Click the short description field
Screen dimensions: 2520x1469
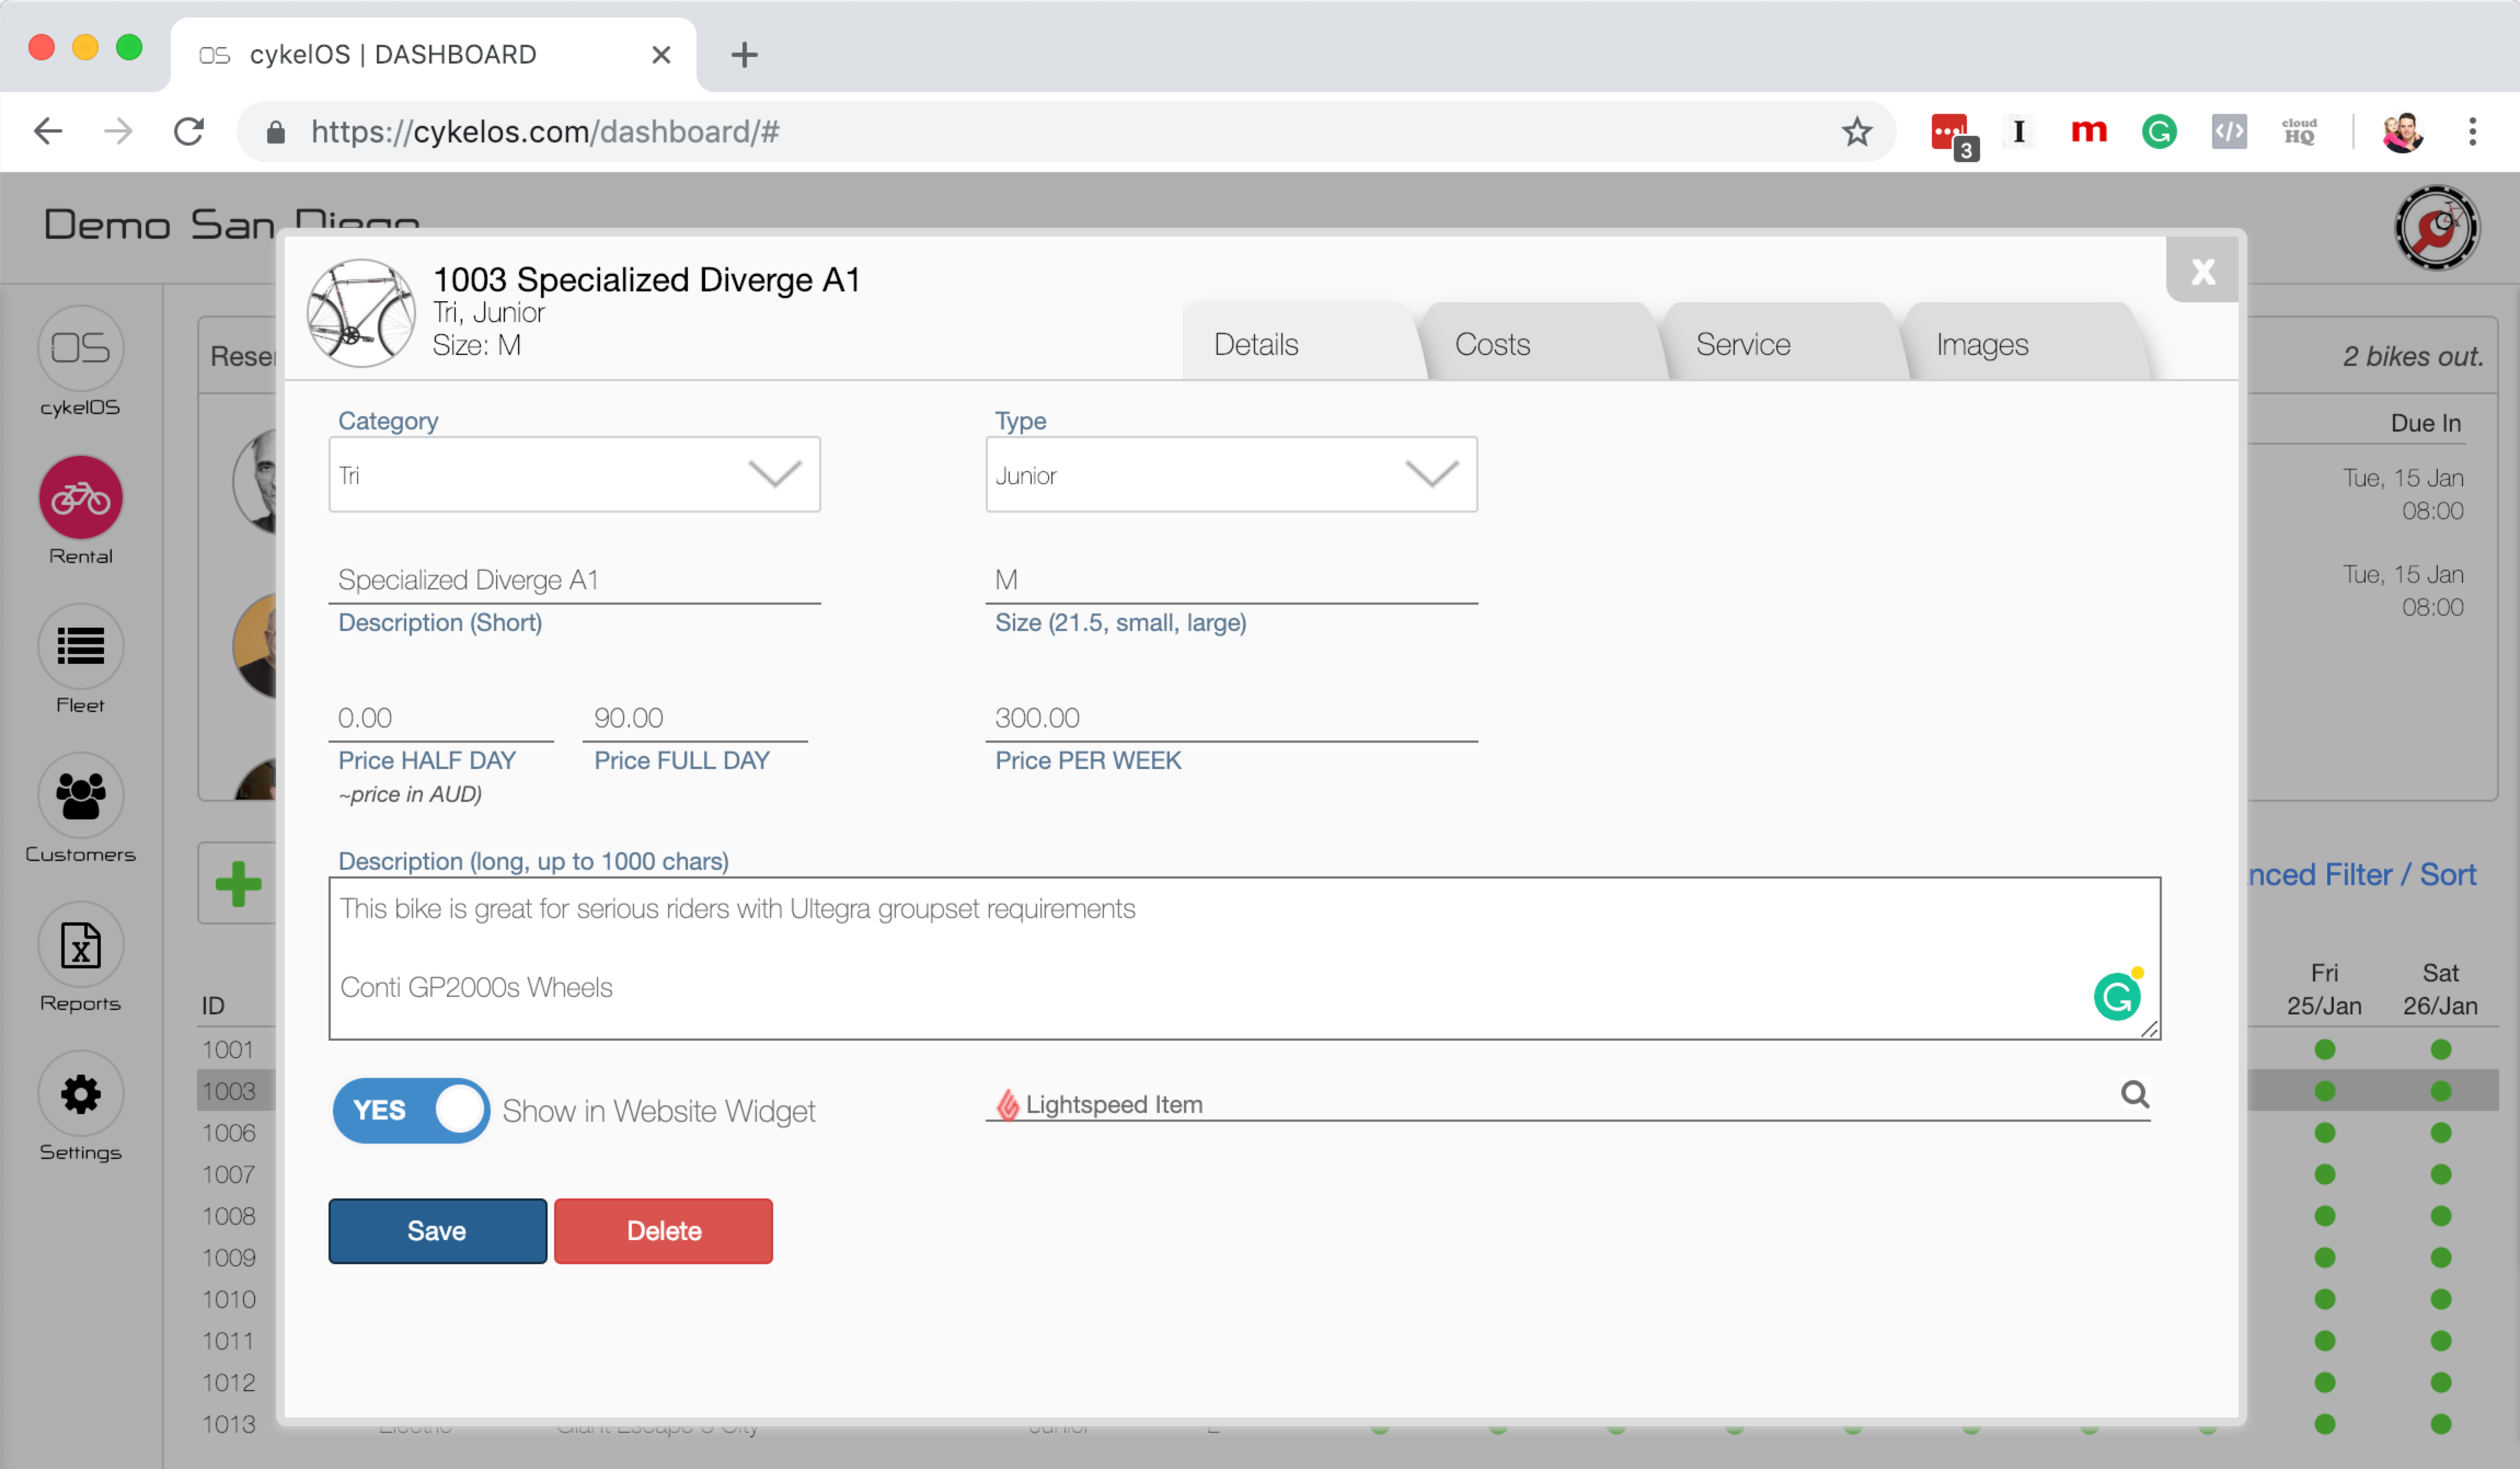click(574, 580)
